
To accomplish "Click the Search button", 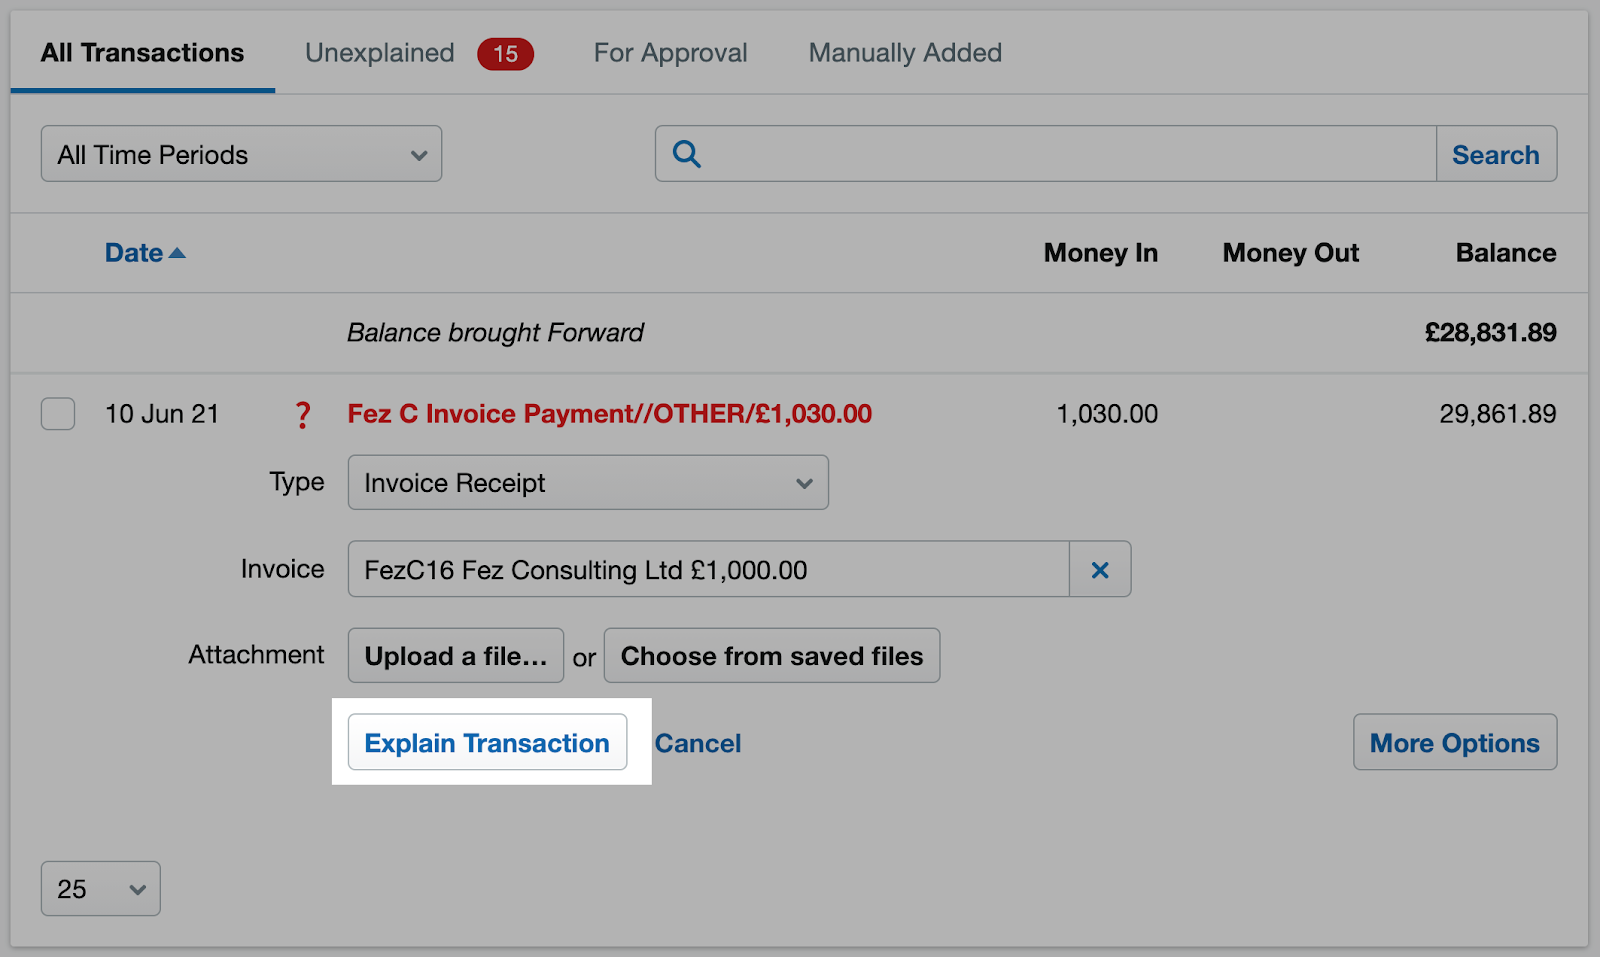I will point(1496,154).
